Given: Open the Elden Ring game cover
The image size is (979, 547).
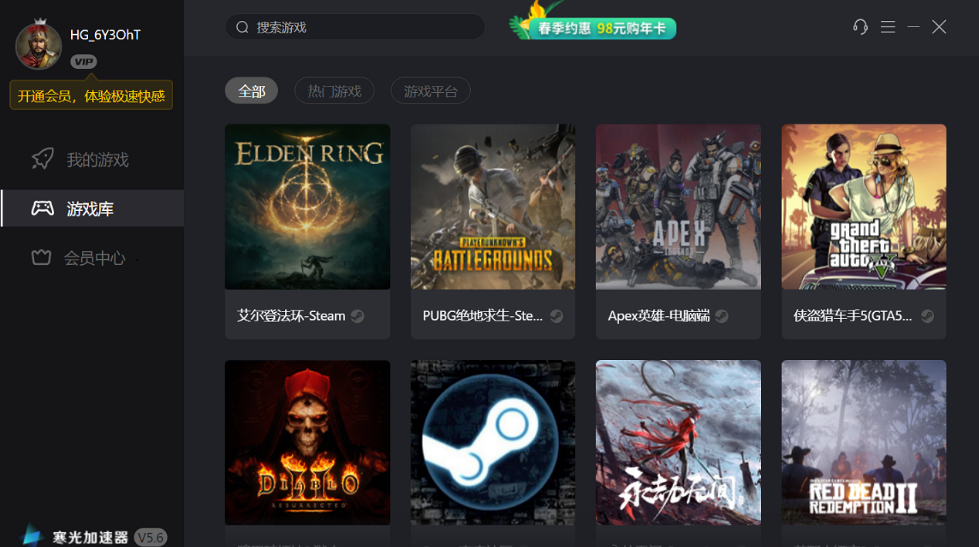Looking at the screenshot, I should point(308,207).
